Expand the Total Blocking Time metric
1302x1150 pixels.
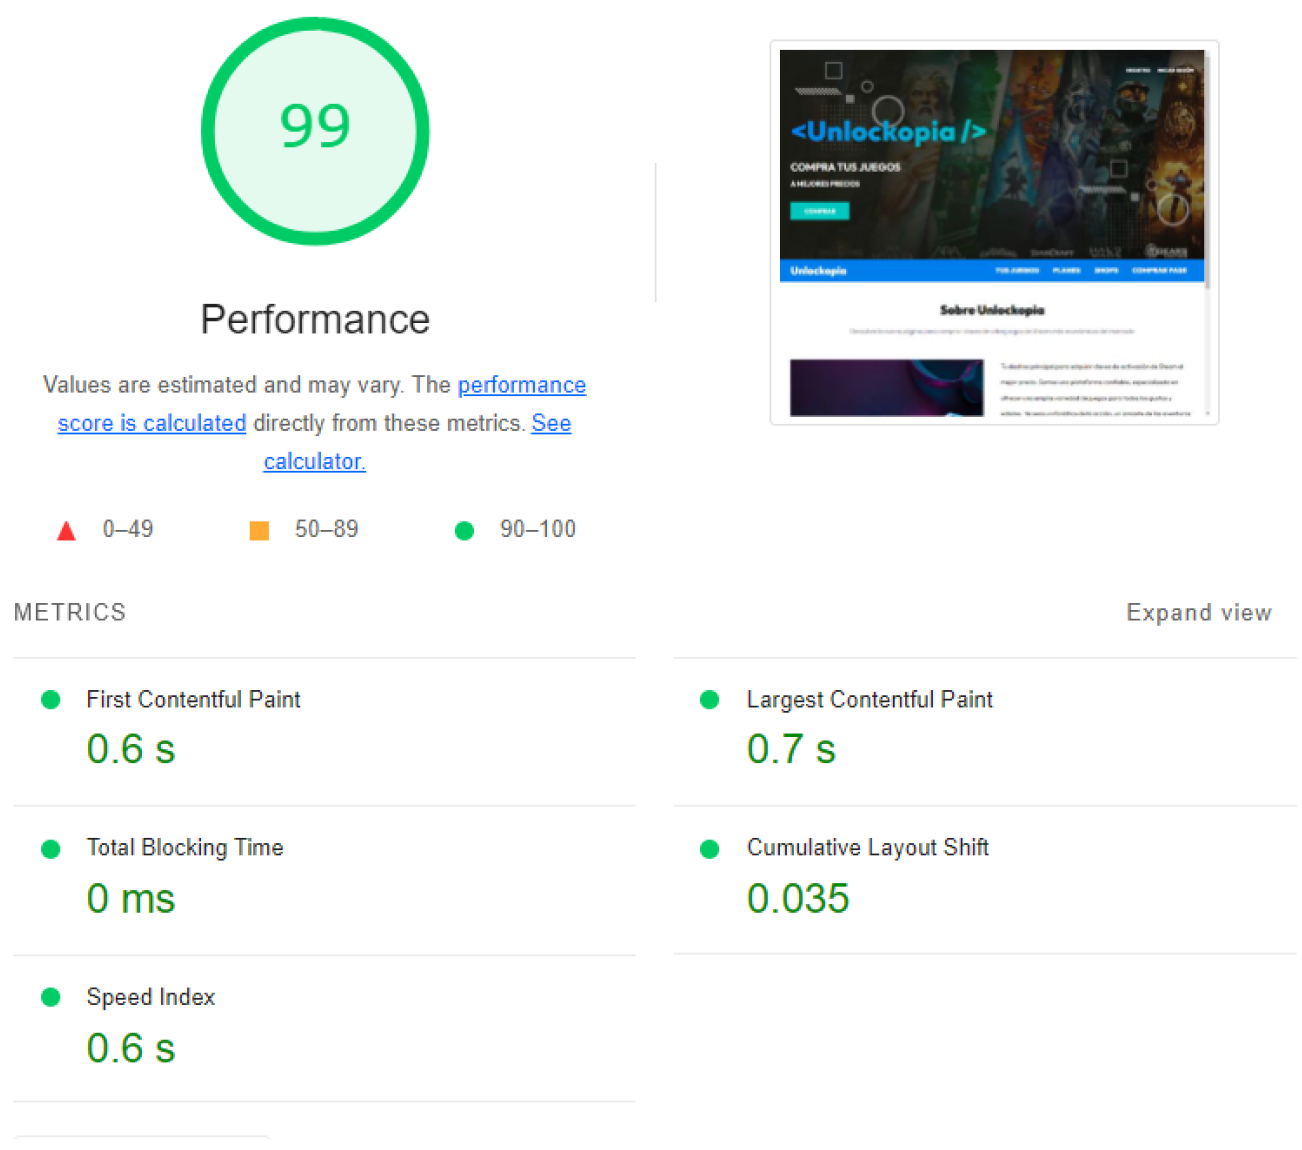185,848
